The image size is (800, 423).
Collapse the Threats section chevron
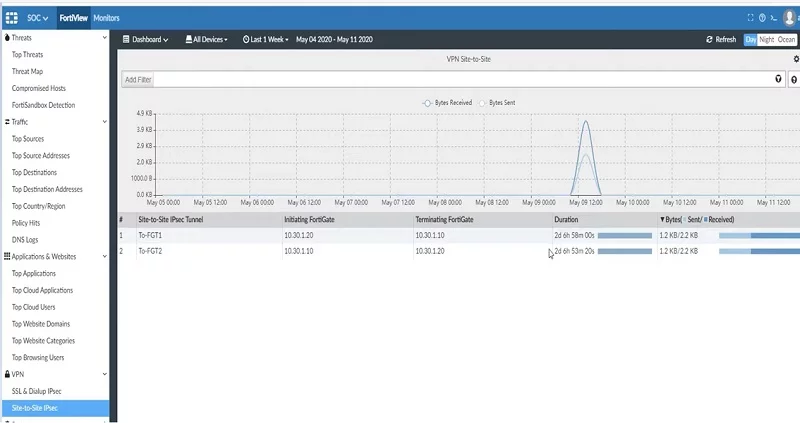pyautogui.click(x=105, y=38)
